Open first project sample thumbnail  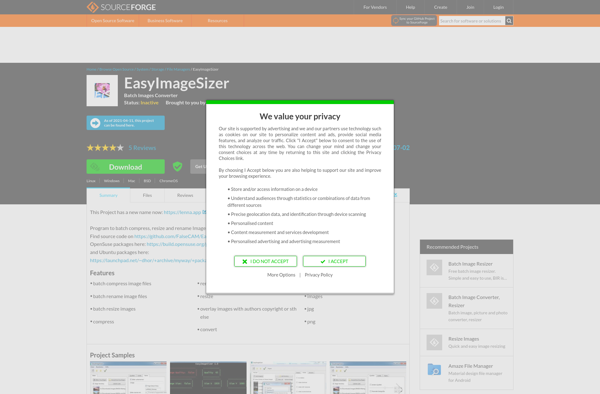(128, 378)
